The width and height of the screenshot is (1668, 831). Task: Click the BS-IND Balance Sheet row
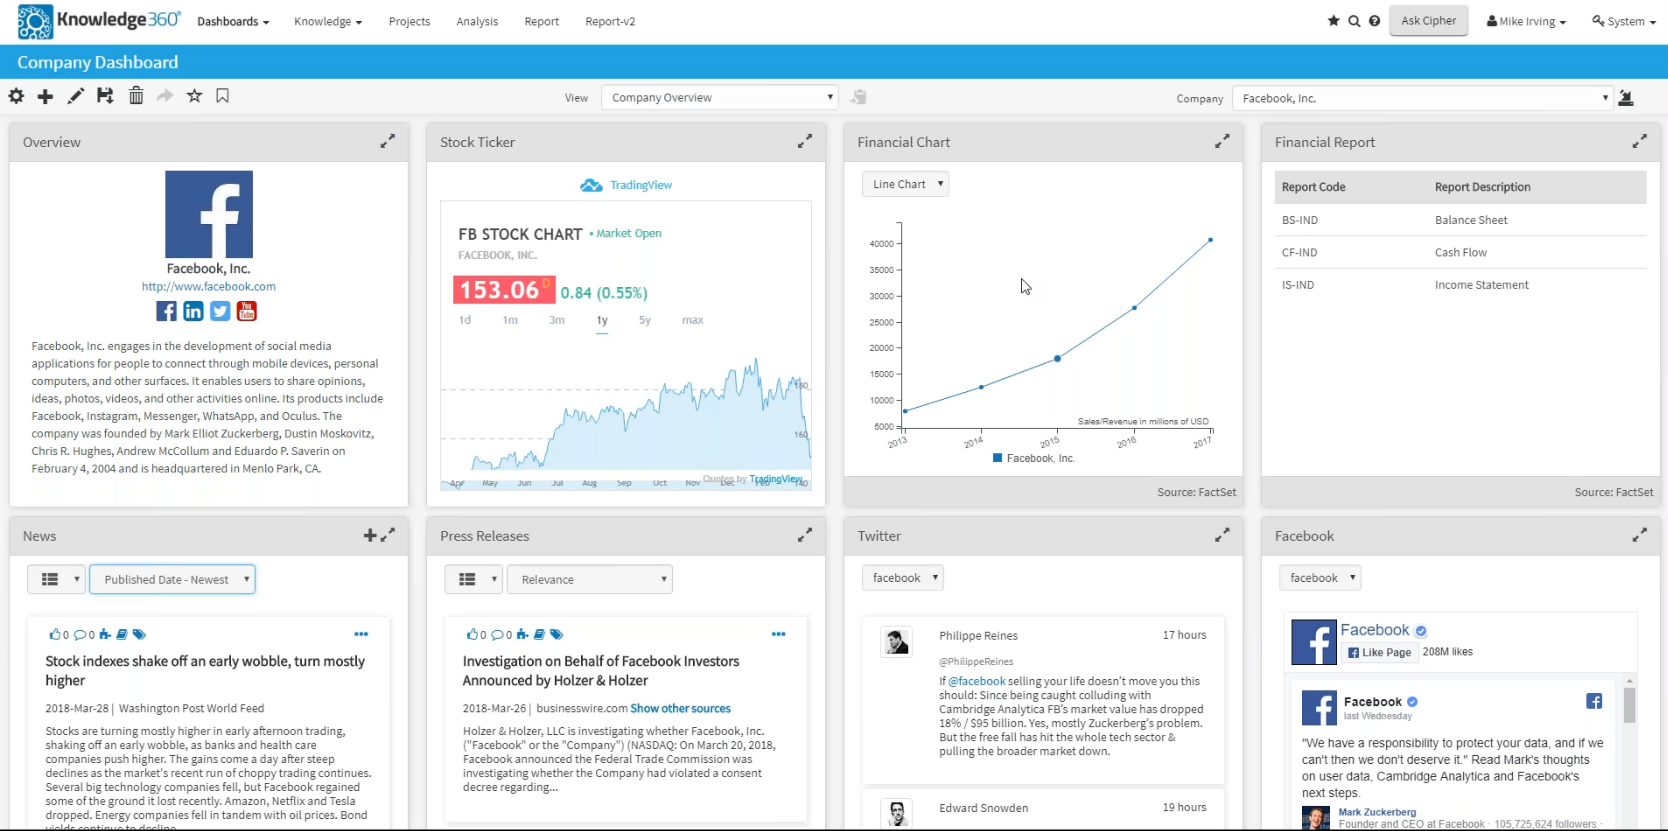pyautogui.click(x=1460, y=220)
